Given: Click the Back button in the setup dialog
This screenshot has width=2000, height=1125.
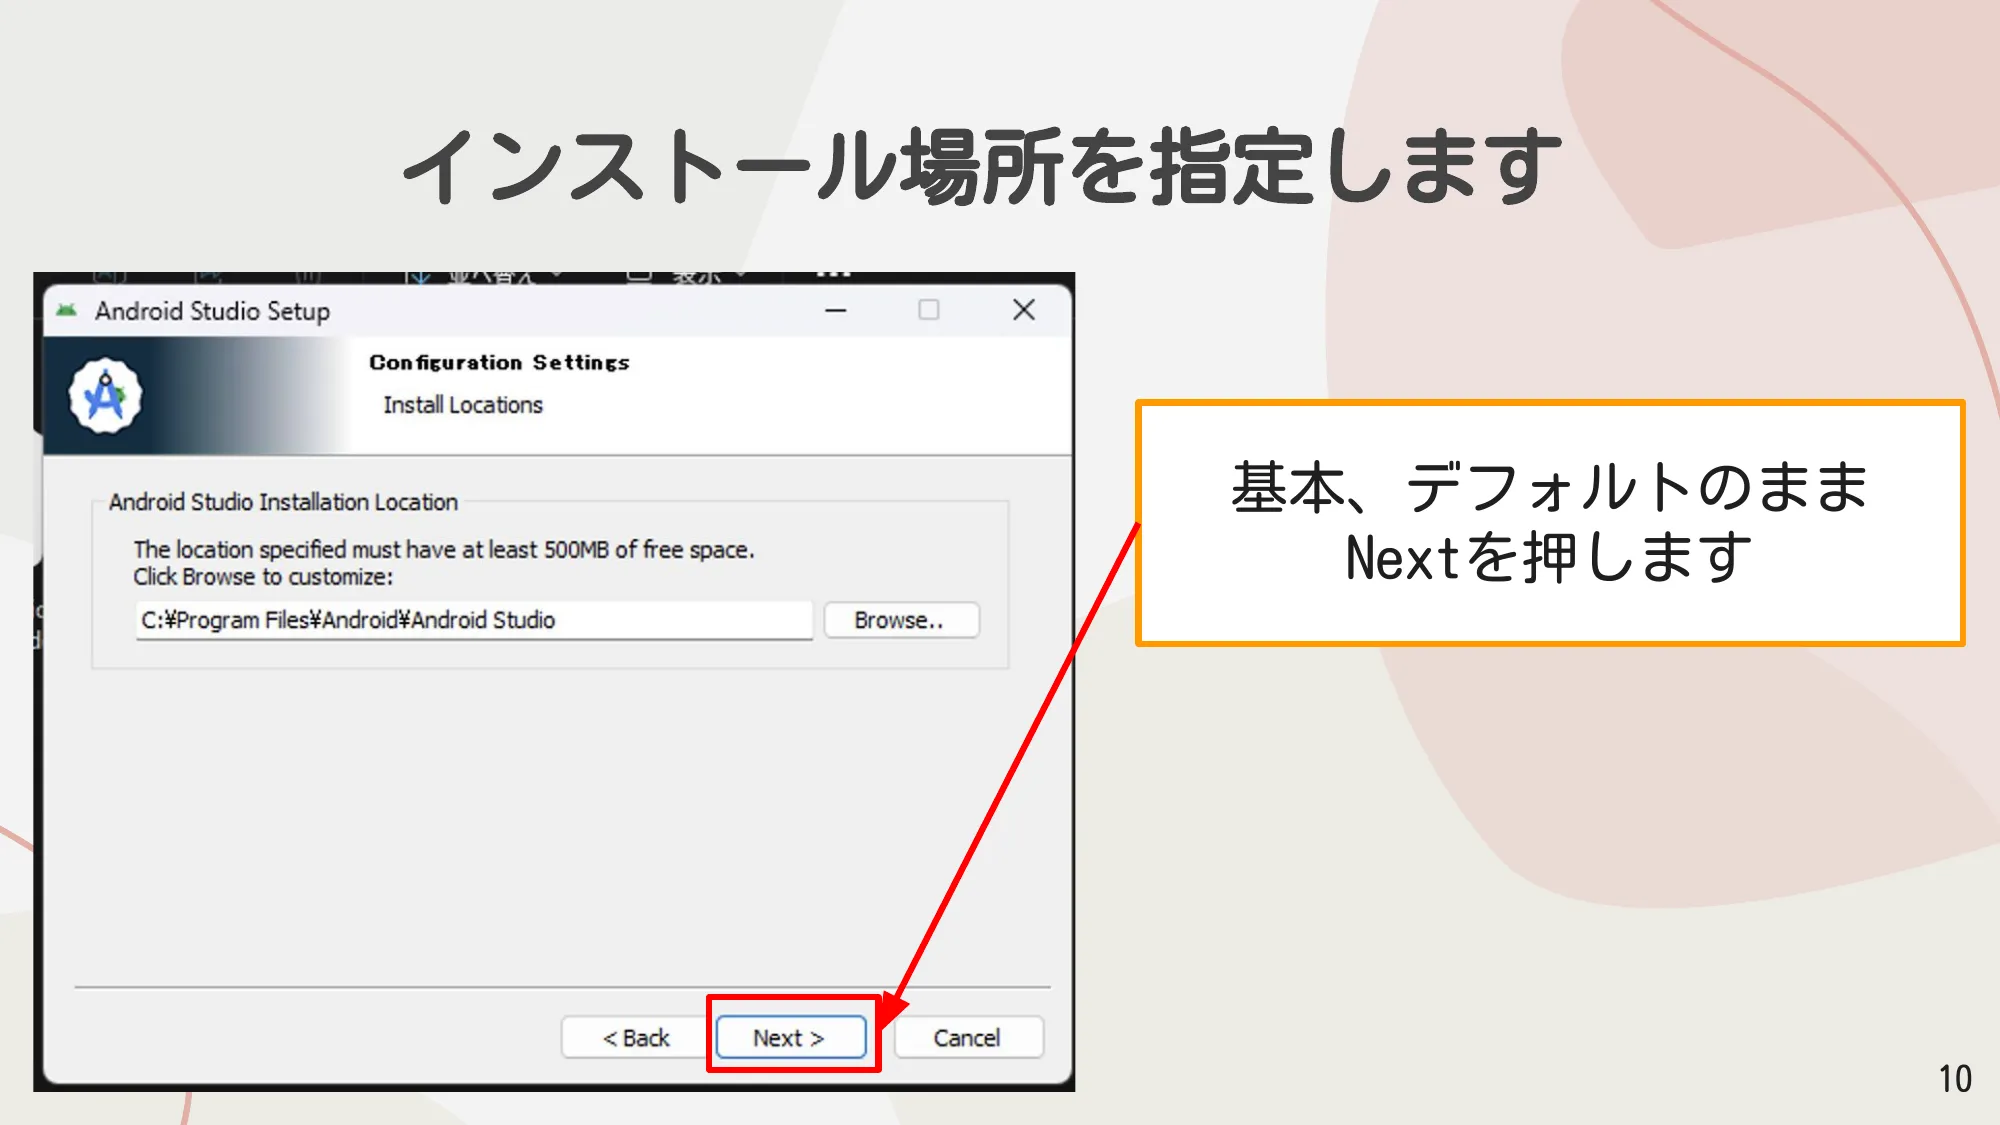Looking at the screenshot, I should tap(634, 1037).
